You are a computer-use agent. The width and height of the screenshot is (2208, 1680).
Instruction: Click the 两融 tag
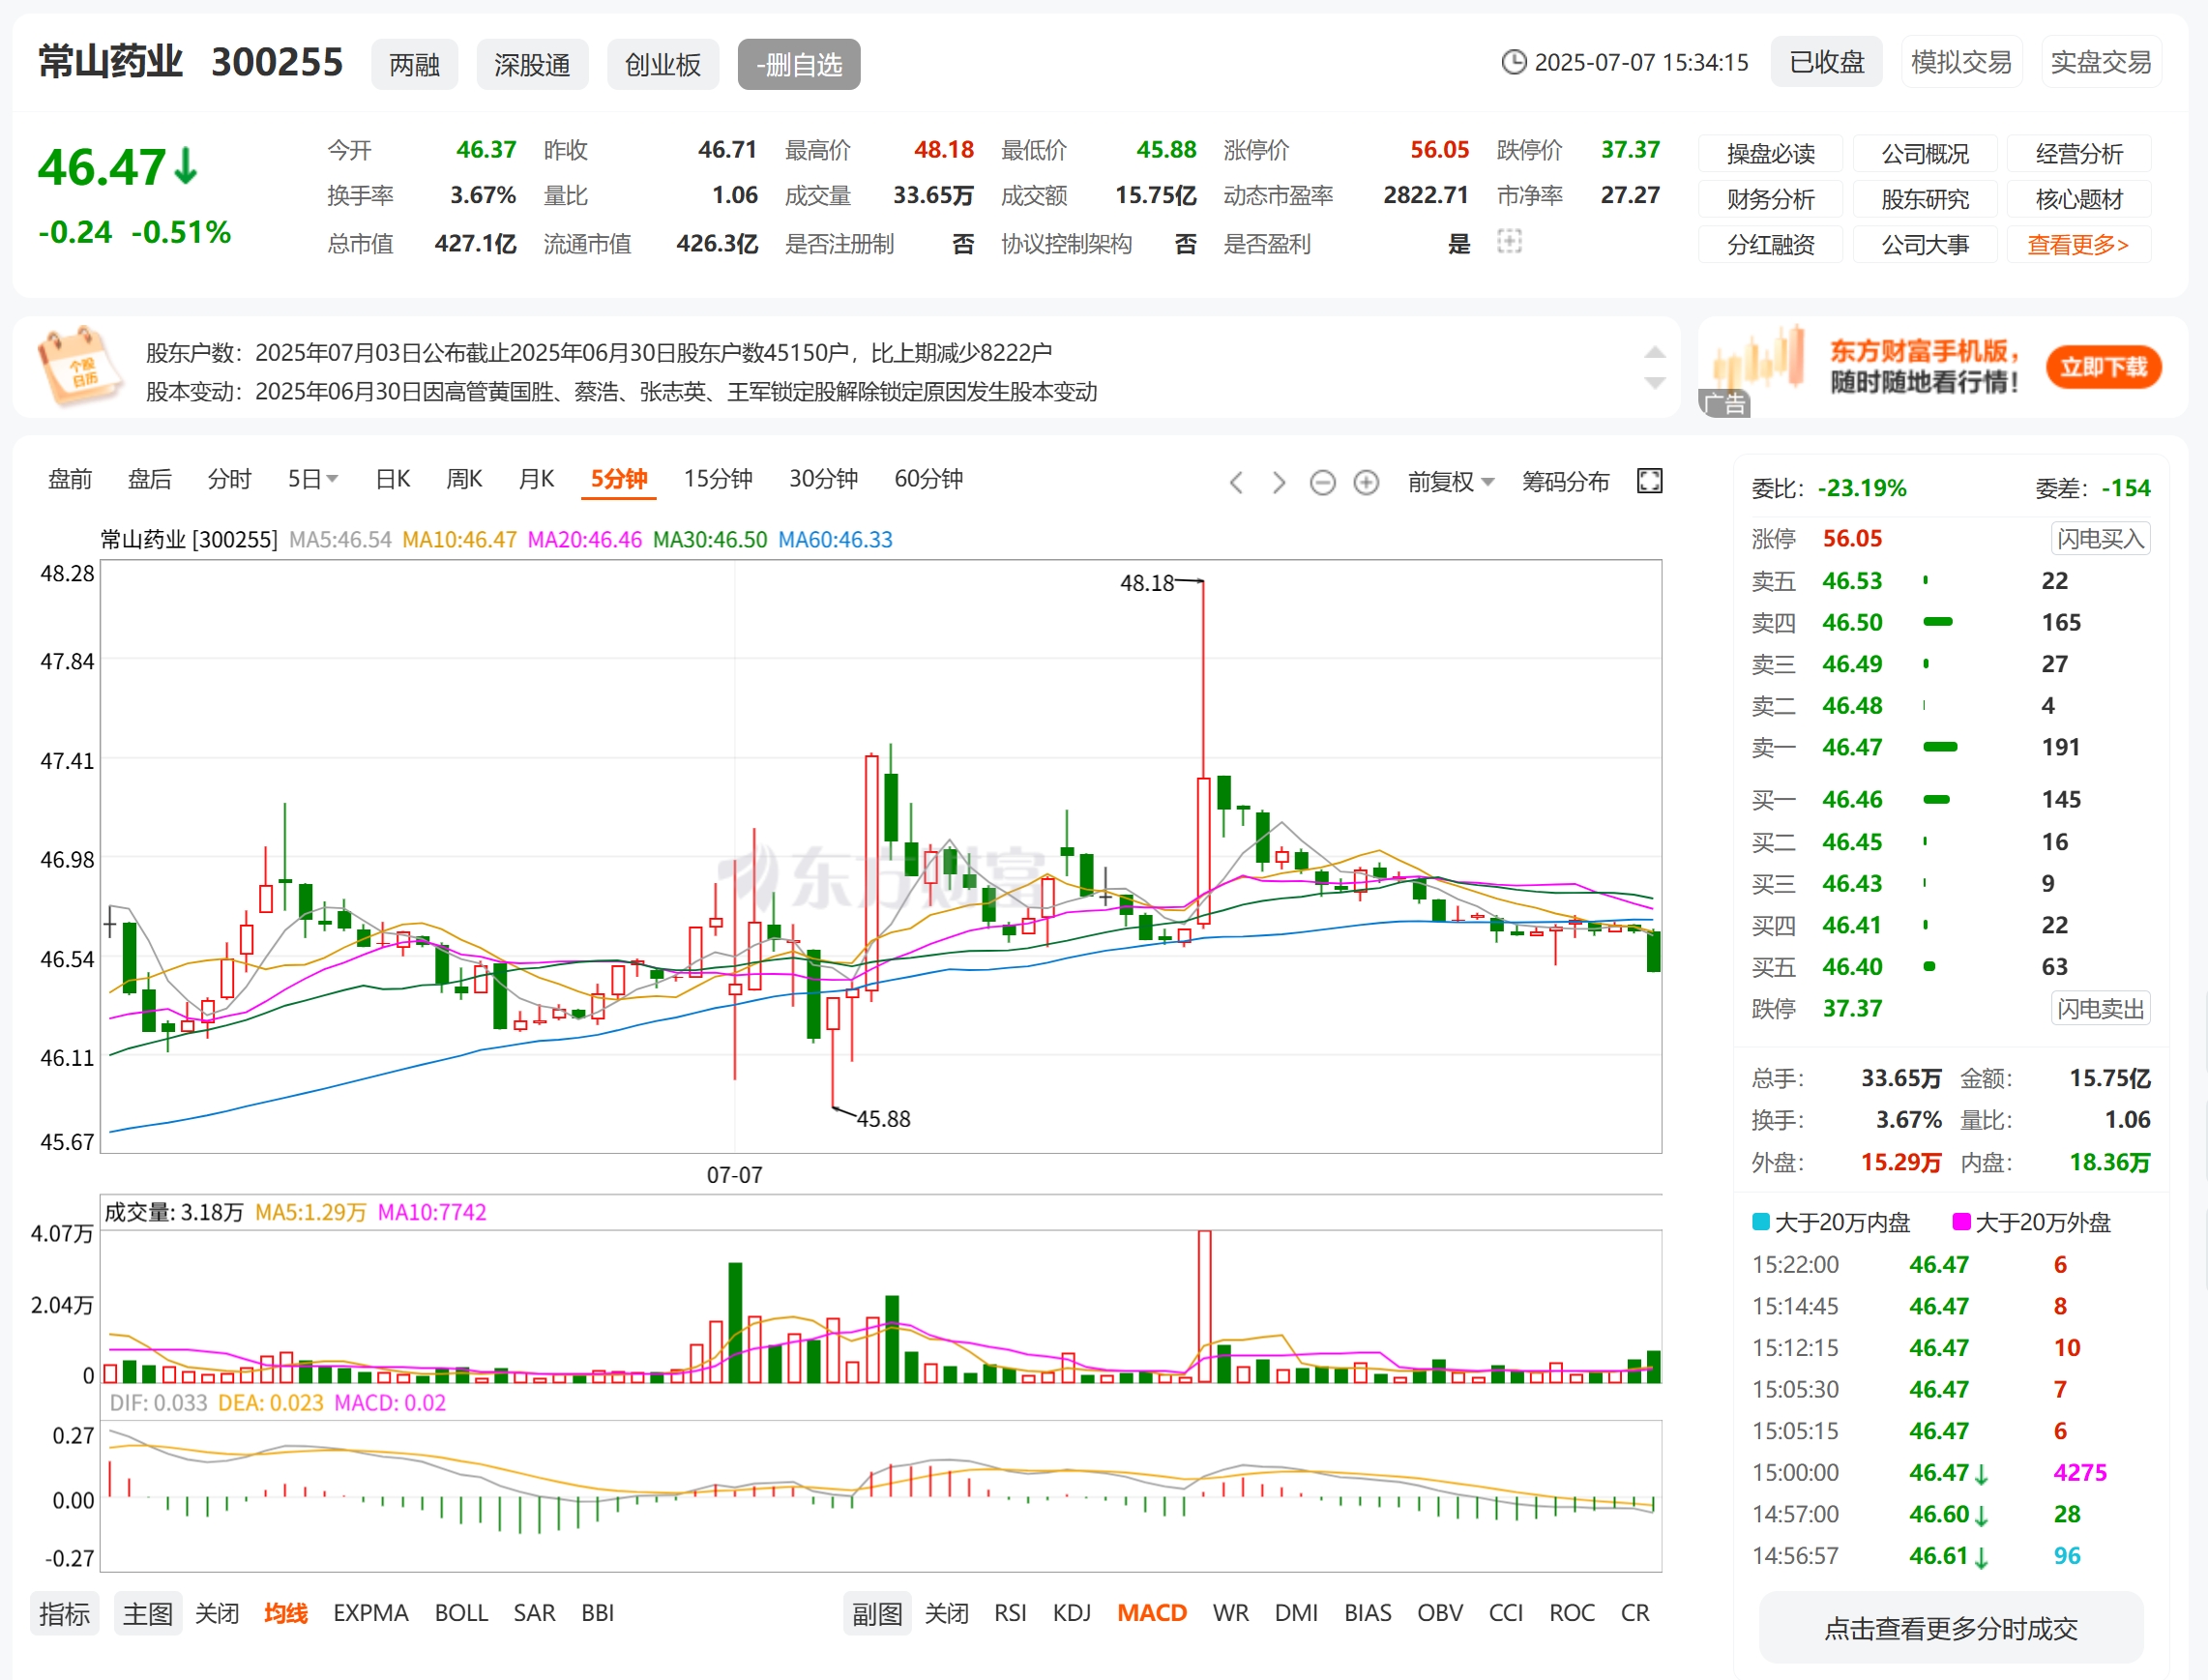[x=414, y=65]
